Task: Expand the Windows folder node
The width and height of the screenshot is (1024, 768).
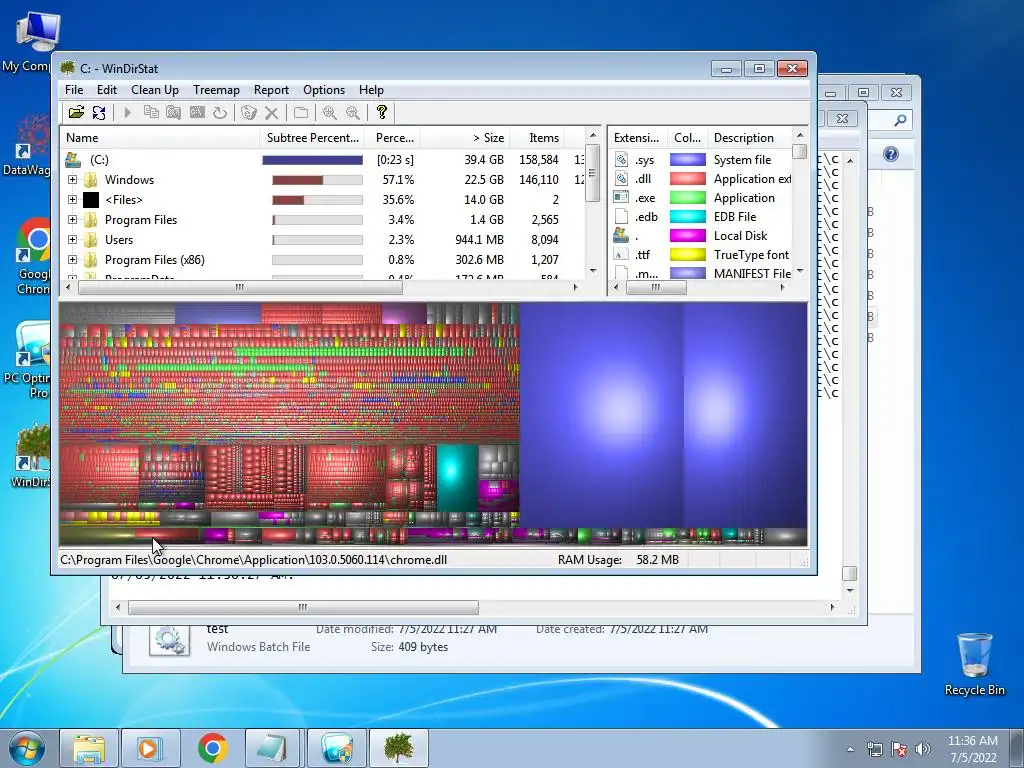Action: tap(72, 180)
